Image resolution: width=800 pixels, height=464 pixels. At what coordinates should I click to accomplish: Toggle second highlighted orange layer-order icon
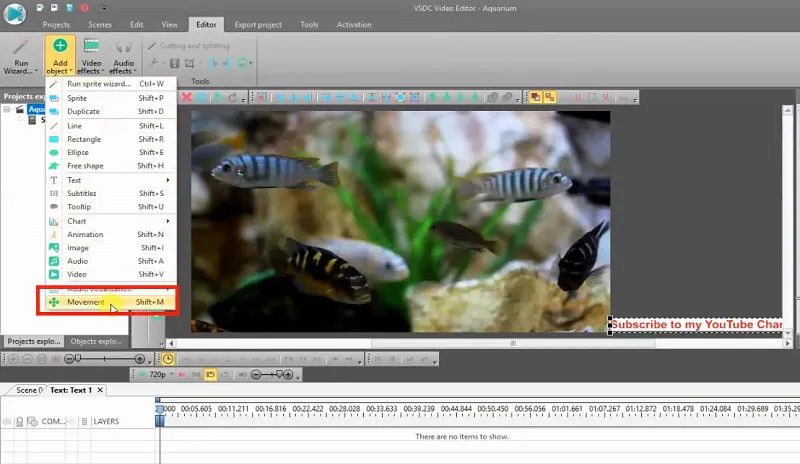click(549, 97)
